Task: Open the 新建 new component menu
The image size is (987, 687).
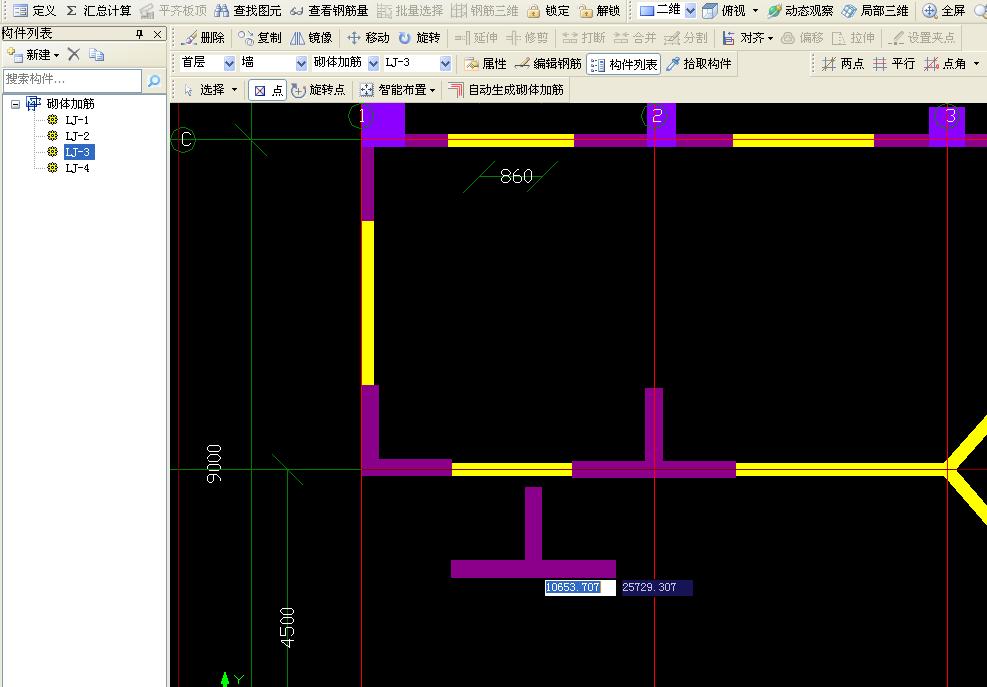Action: [x=33, y=55]
